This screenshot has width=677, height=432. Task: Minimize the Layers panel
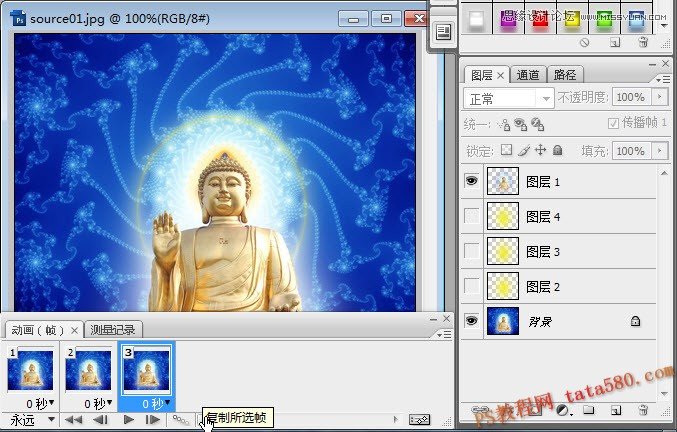tap(652, 64)
